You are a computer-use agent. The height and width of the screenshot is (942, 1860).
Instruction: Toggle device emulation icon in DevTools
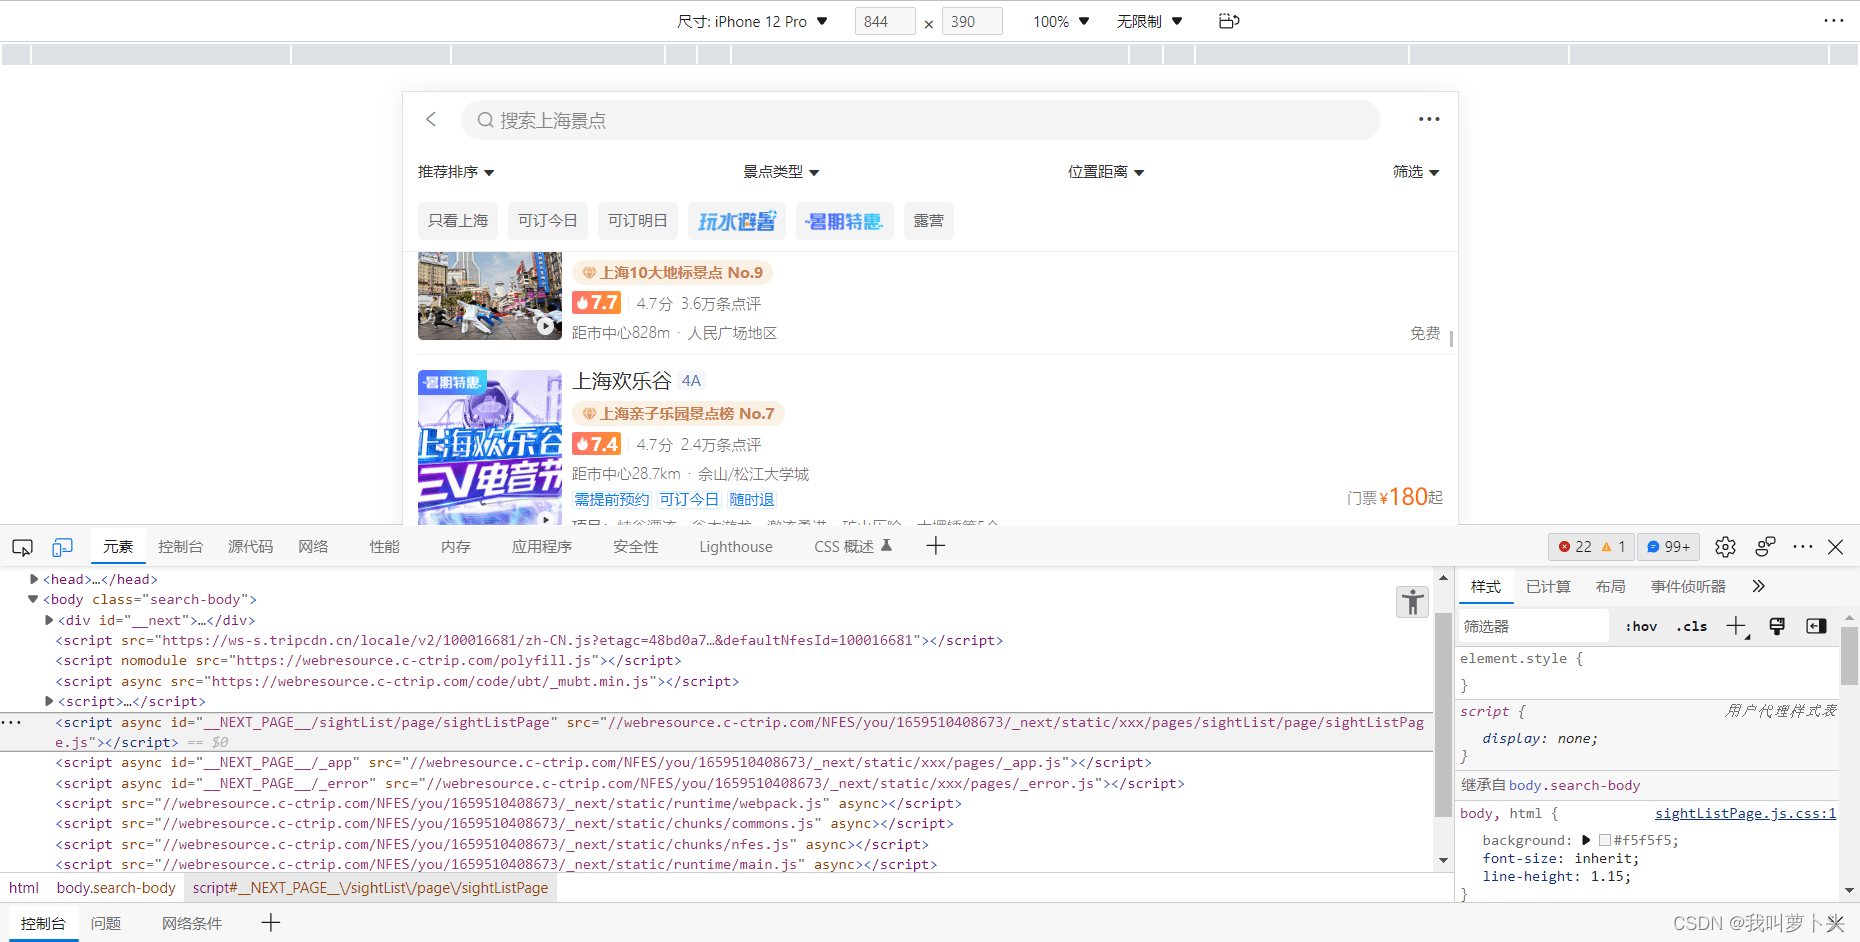click(62, 547)
